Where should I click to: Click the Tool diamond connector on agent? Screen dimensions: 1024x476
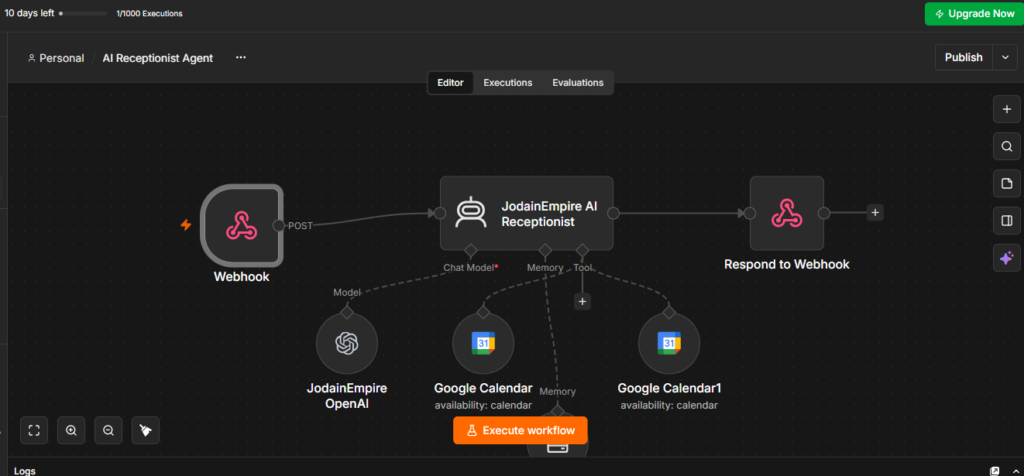click(583, 250)
